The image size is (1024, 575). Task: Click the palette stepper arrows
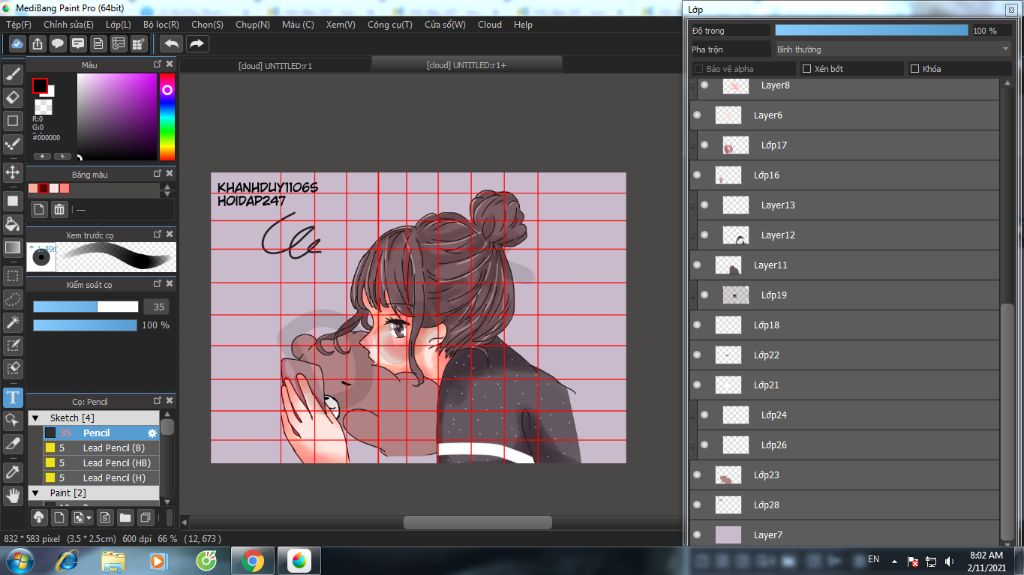click(x=167, y=190)
